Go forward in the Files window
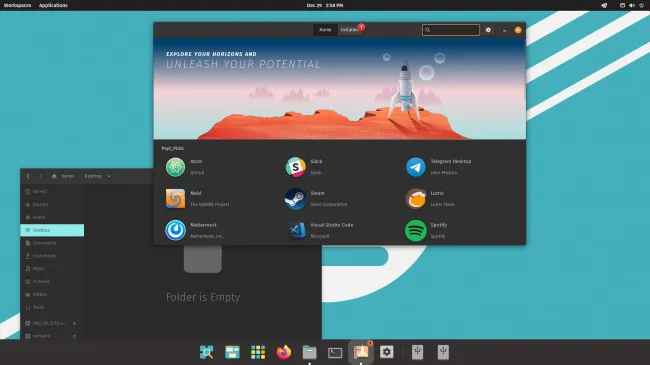 click(x=41, y=176)
